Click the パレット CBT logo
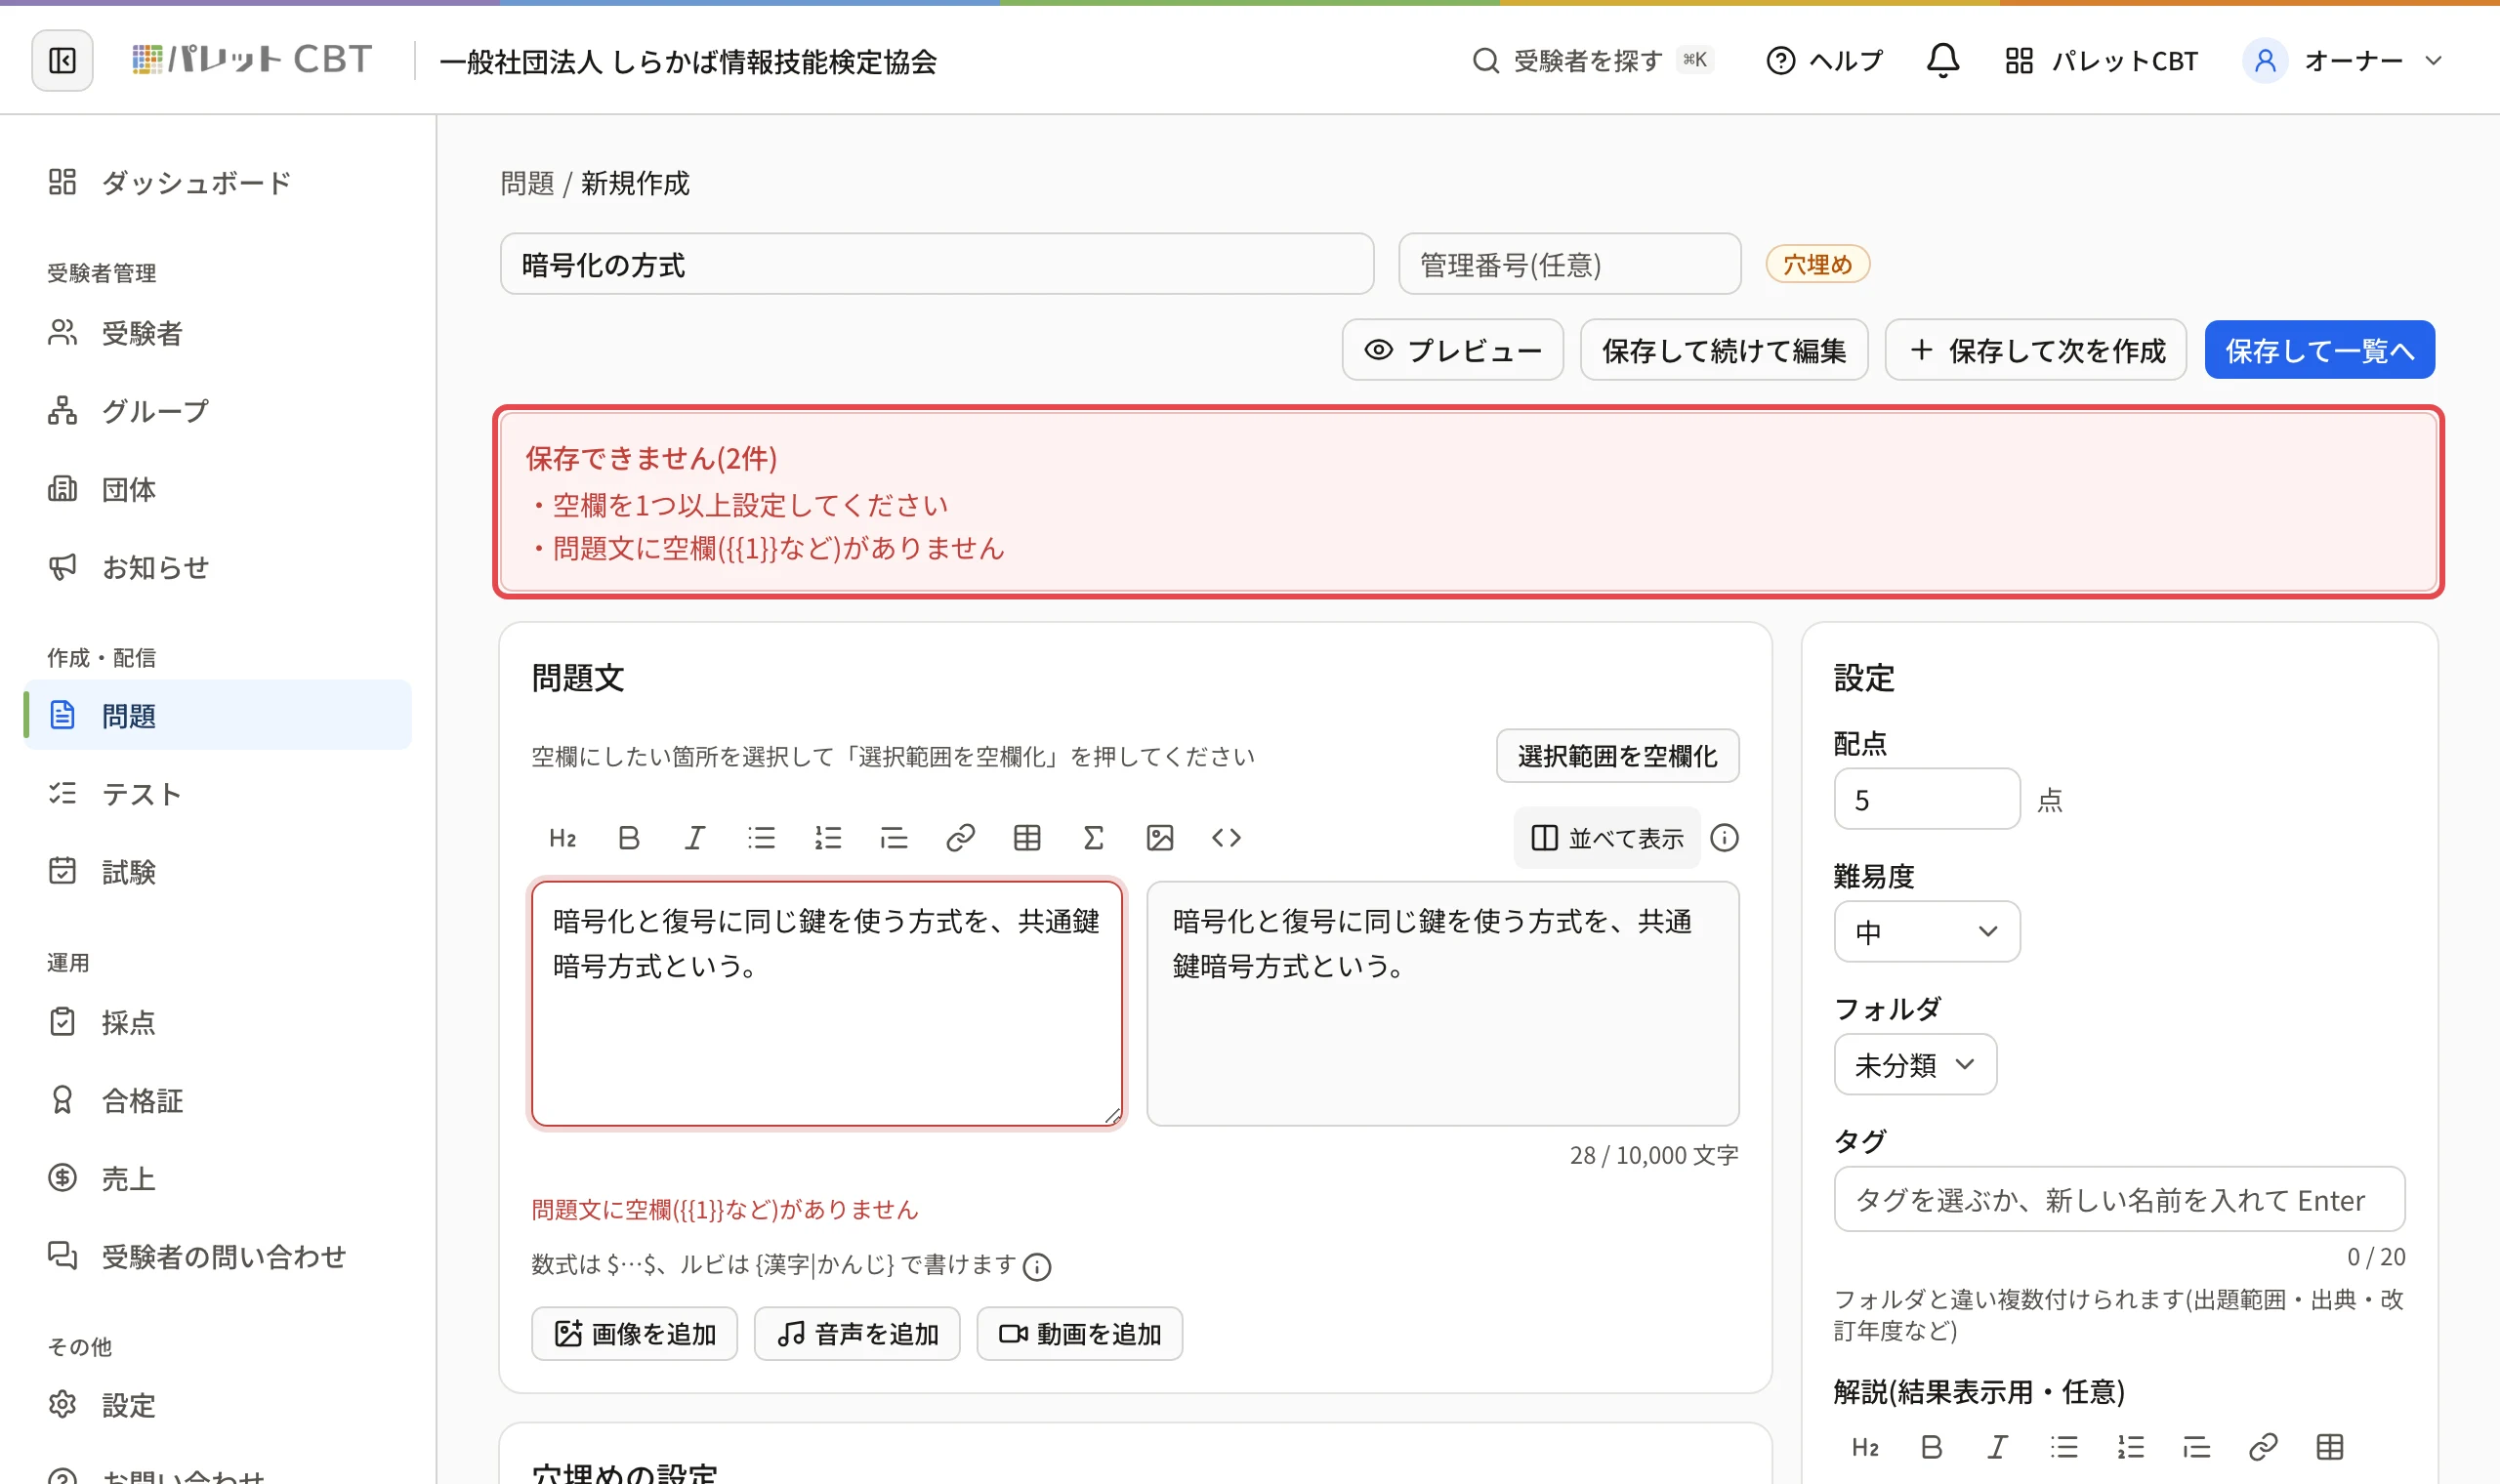 [x=252, y=60]
